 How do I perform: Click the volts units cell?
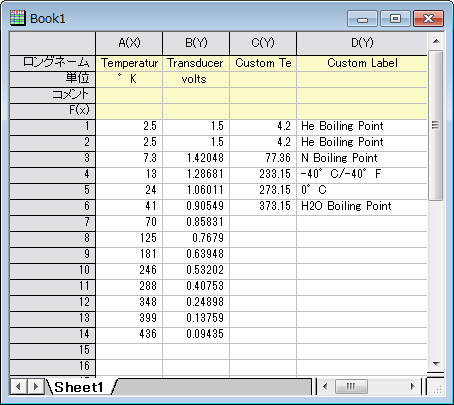point(196,79)
